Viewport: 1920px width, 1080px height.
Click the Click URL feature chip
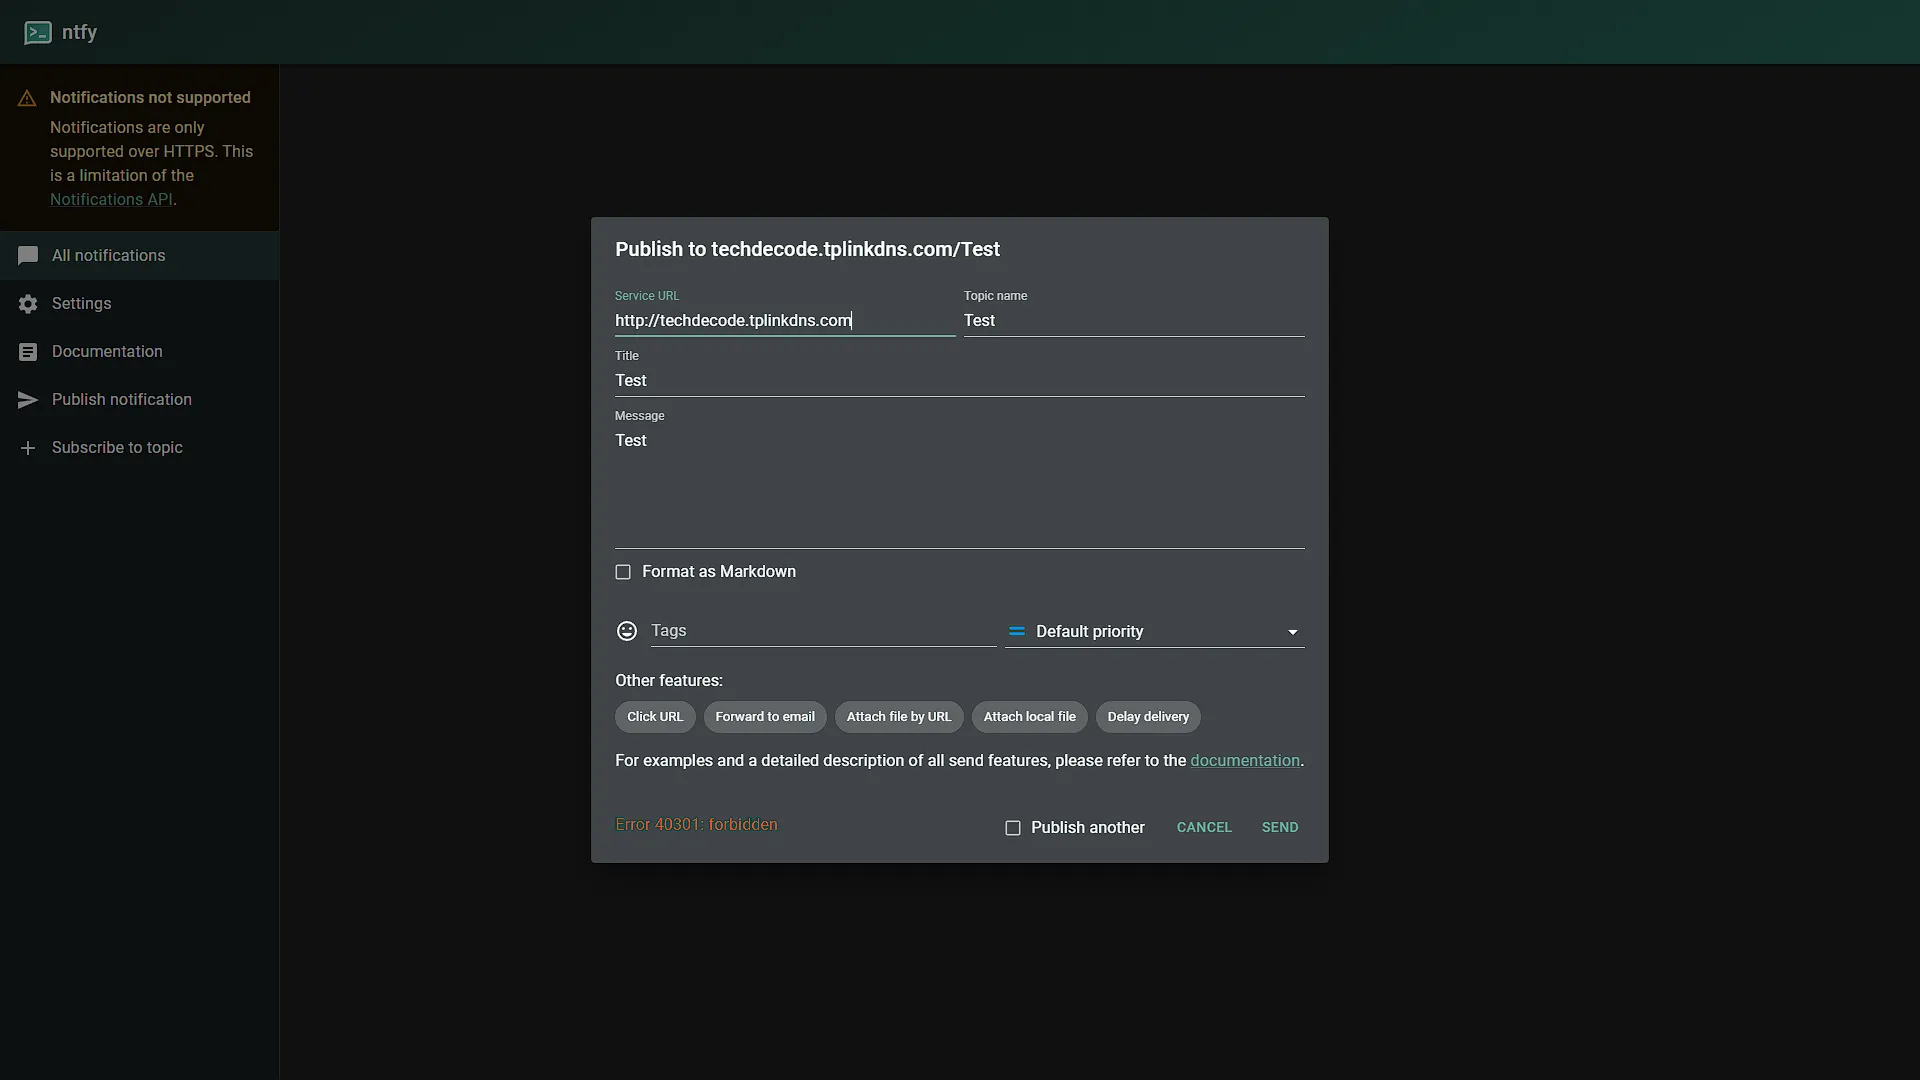coord(655,717)
